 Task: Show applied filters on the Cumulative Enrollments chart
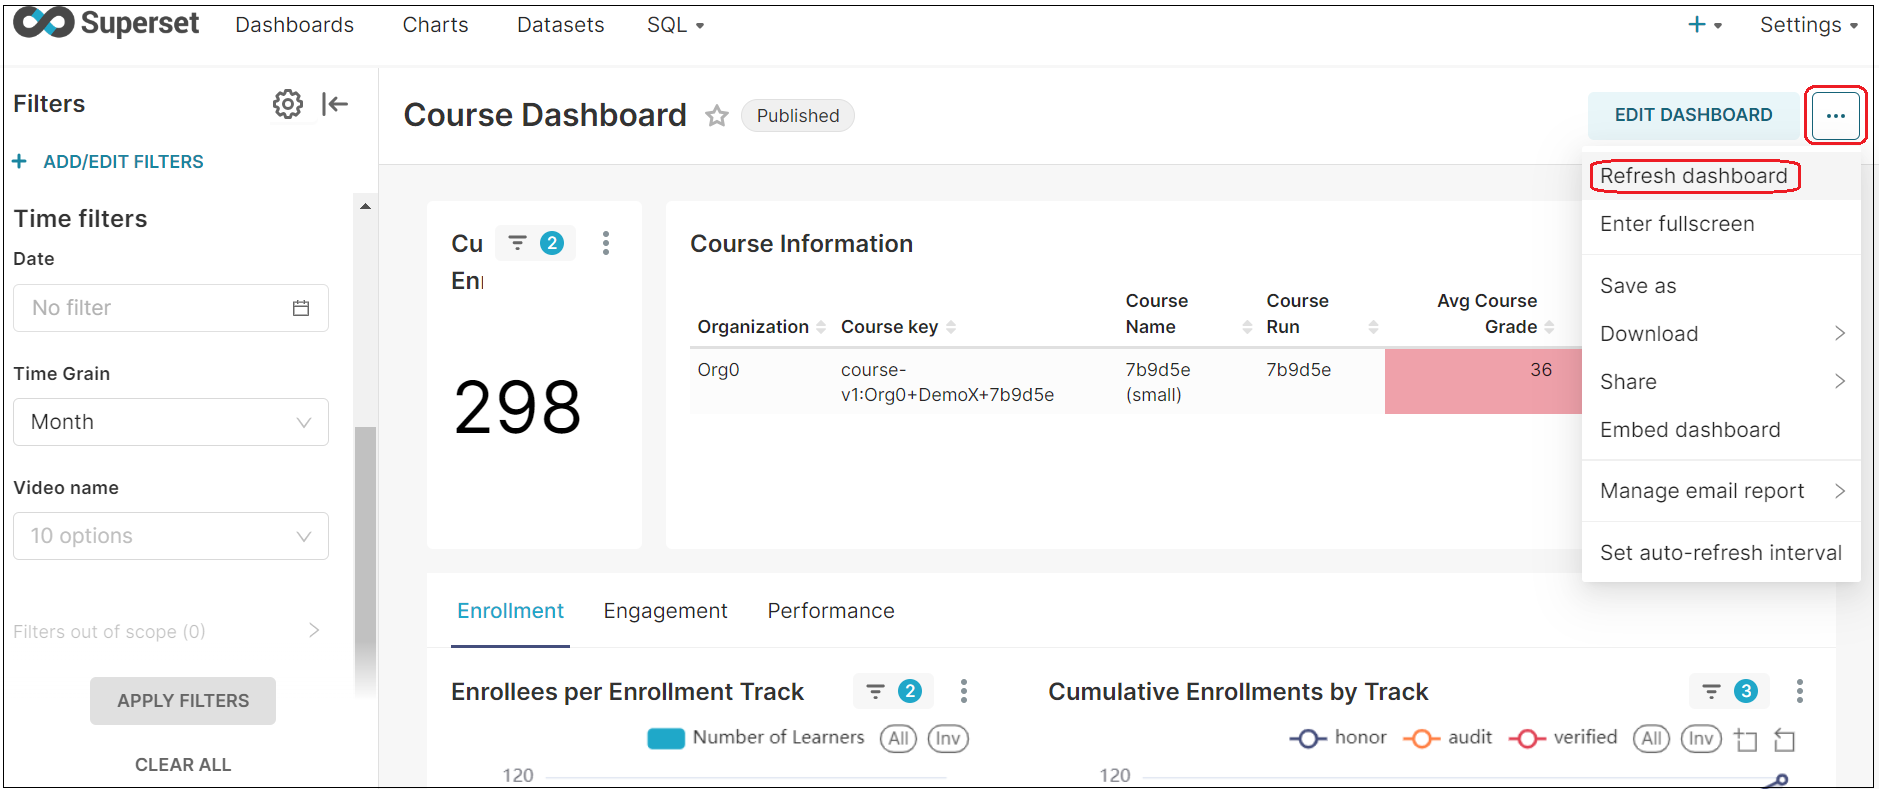pyautogui.click(x=1729, y=691)
